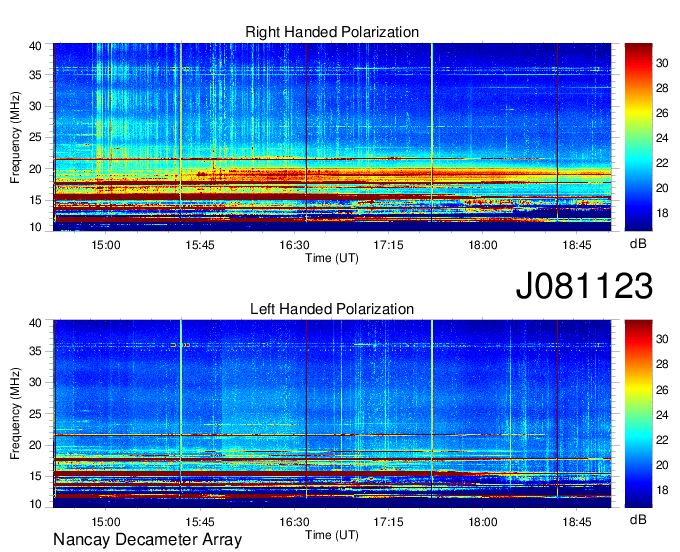Image resolution: width=680 pixels, height=552 pixels.
Task: Click the 10 MHz tick of Left Handed plot
Action: point(35,504)
